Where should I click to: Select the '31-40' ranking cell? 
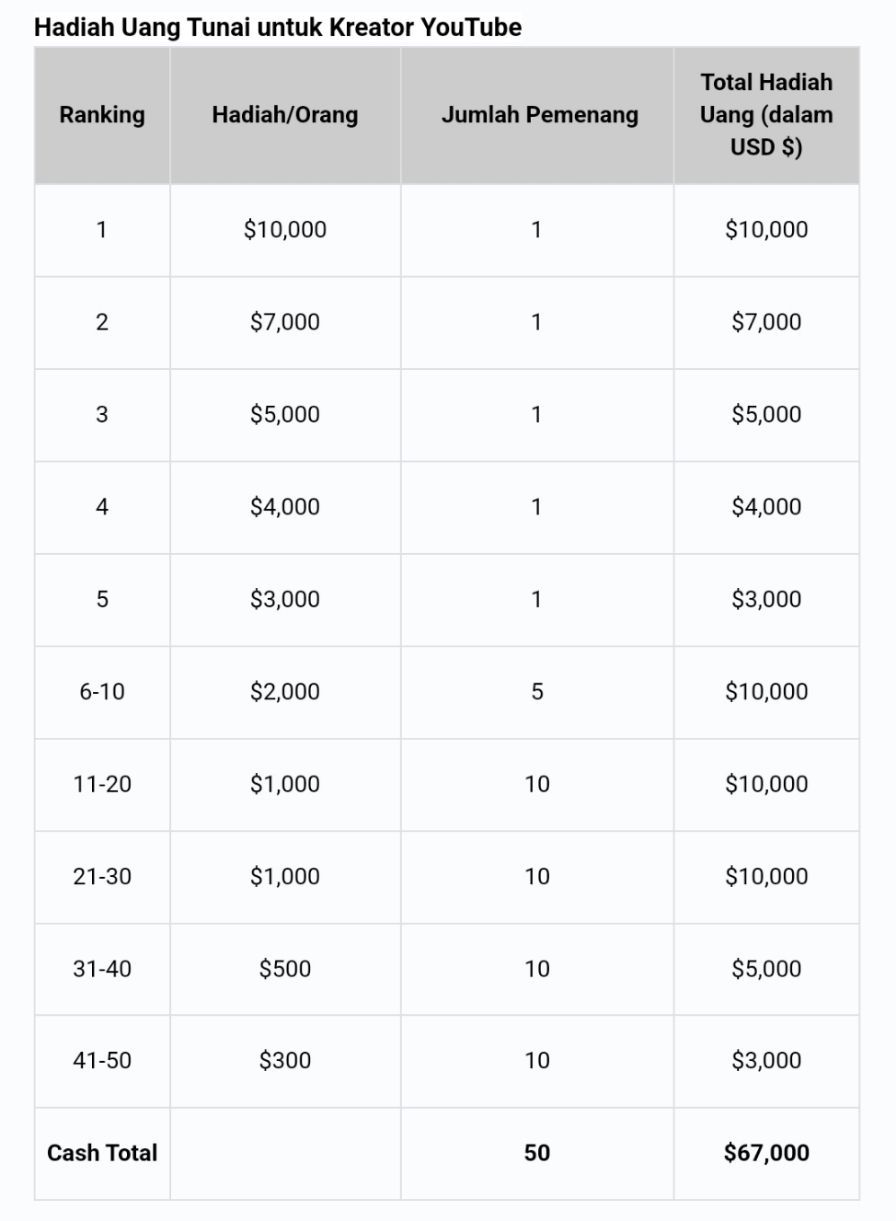point(102,969)
